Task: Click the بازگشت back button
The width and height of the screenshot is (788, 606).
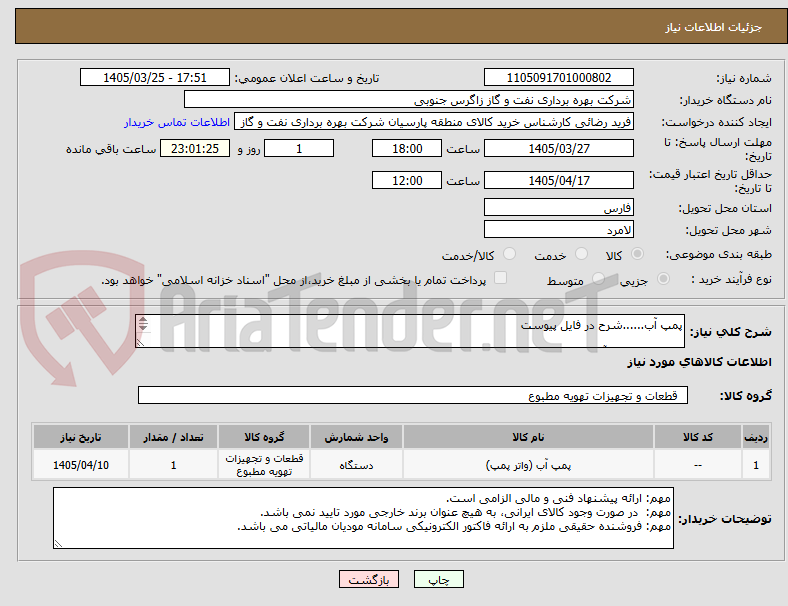Action: (x=369, y=579)
